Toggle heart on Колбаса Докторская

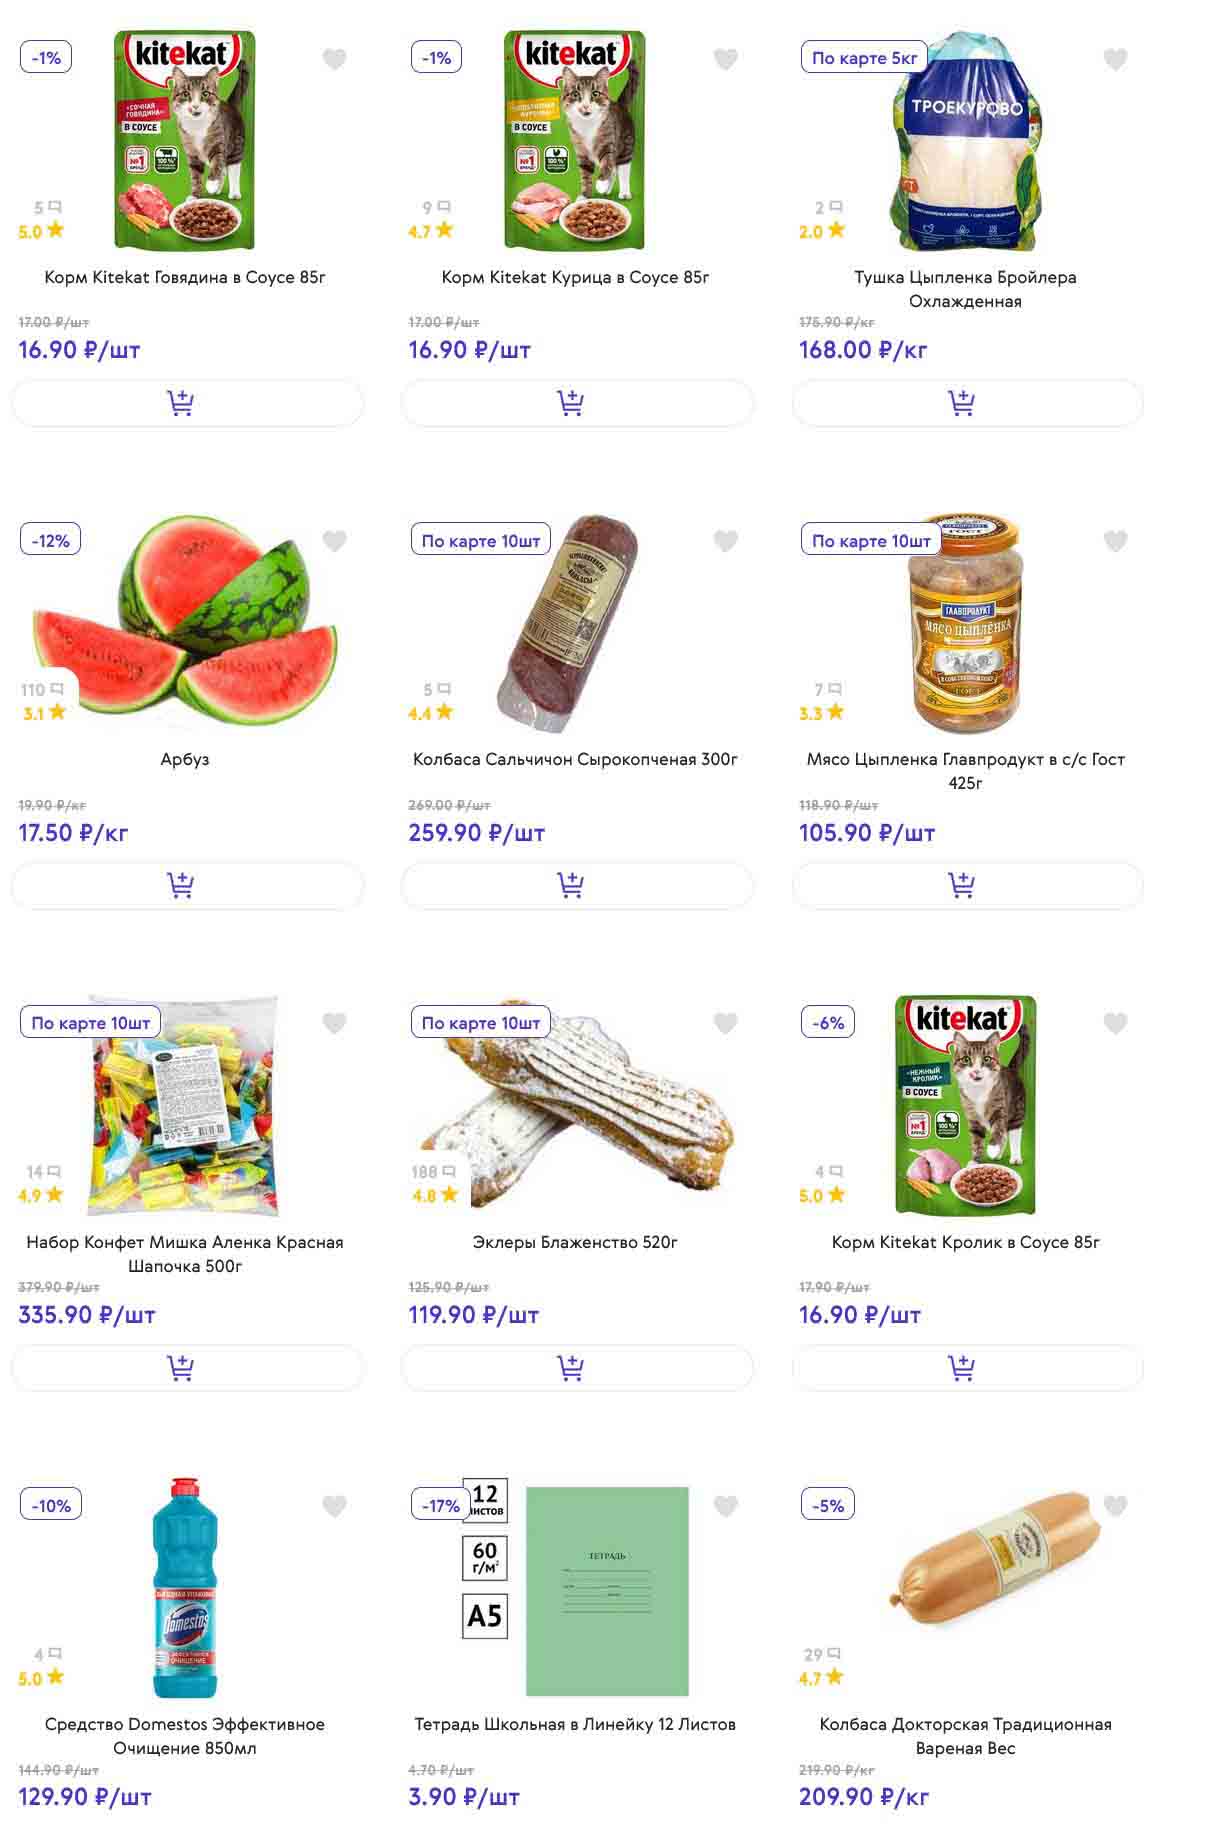tap(1115, 1505)
